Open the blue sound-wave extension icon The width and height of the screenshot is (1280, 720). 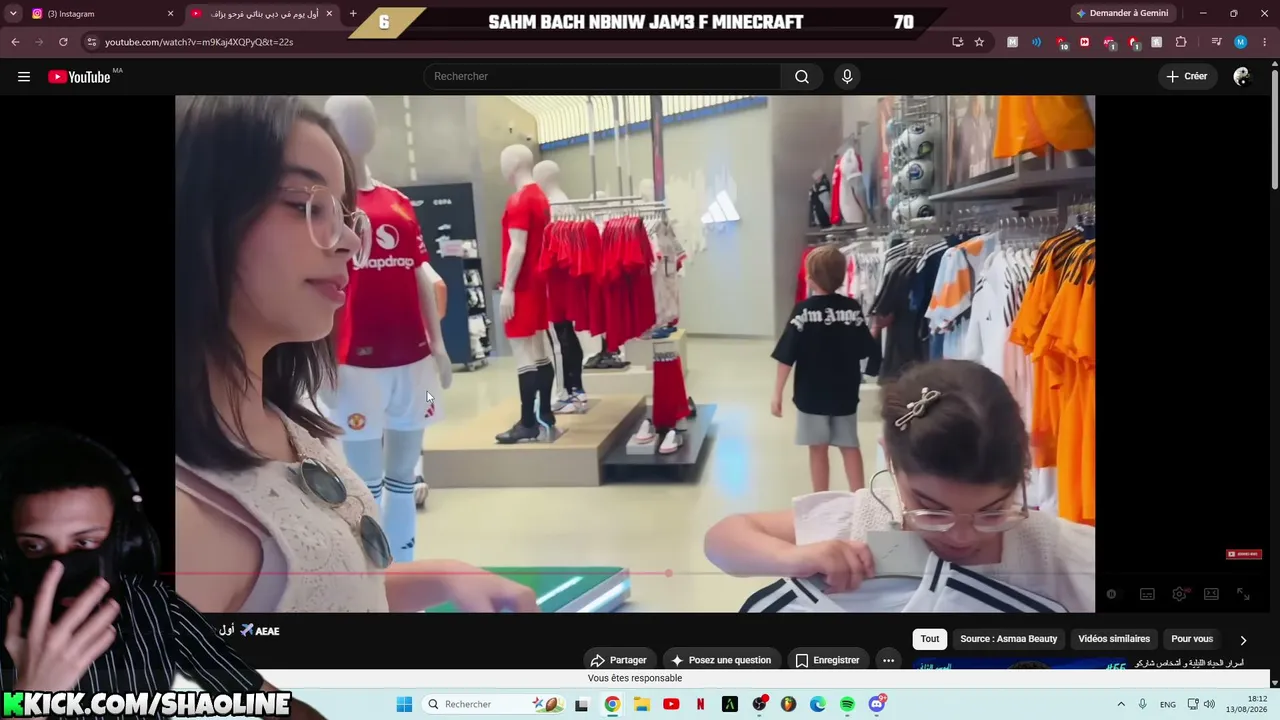[1036, 42]
